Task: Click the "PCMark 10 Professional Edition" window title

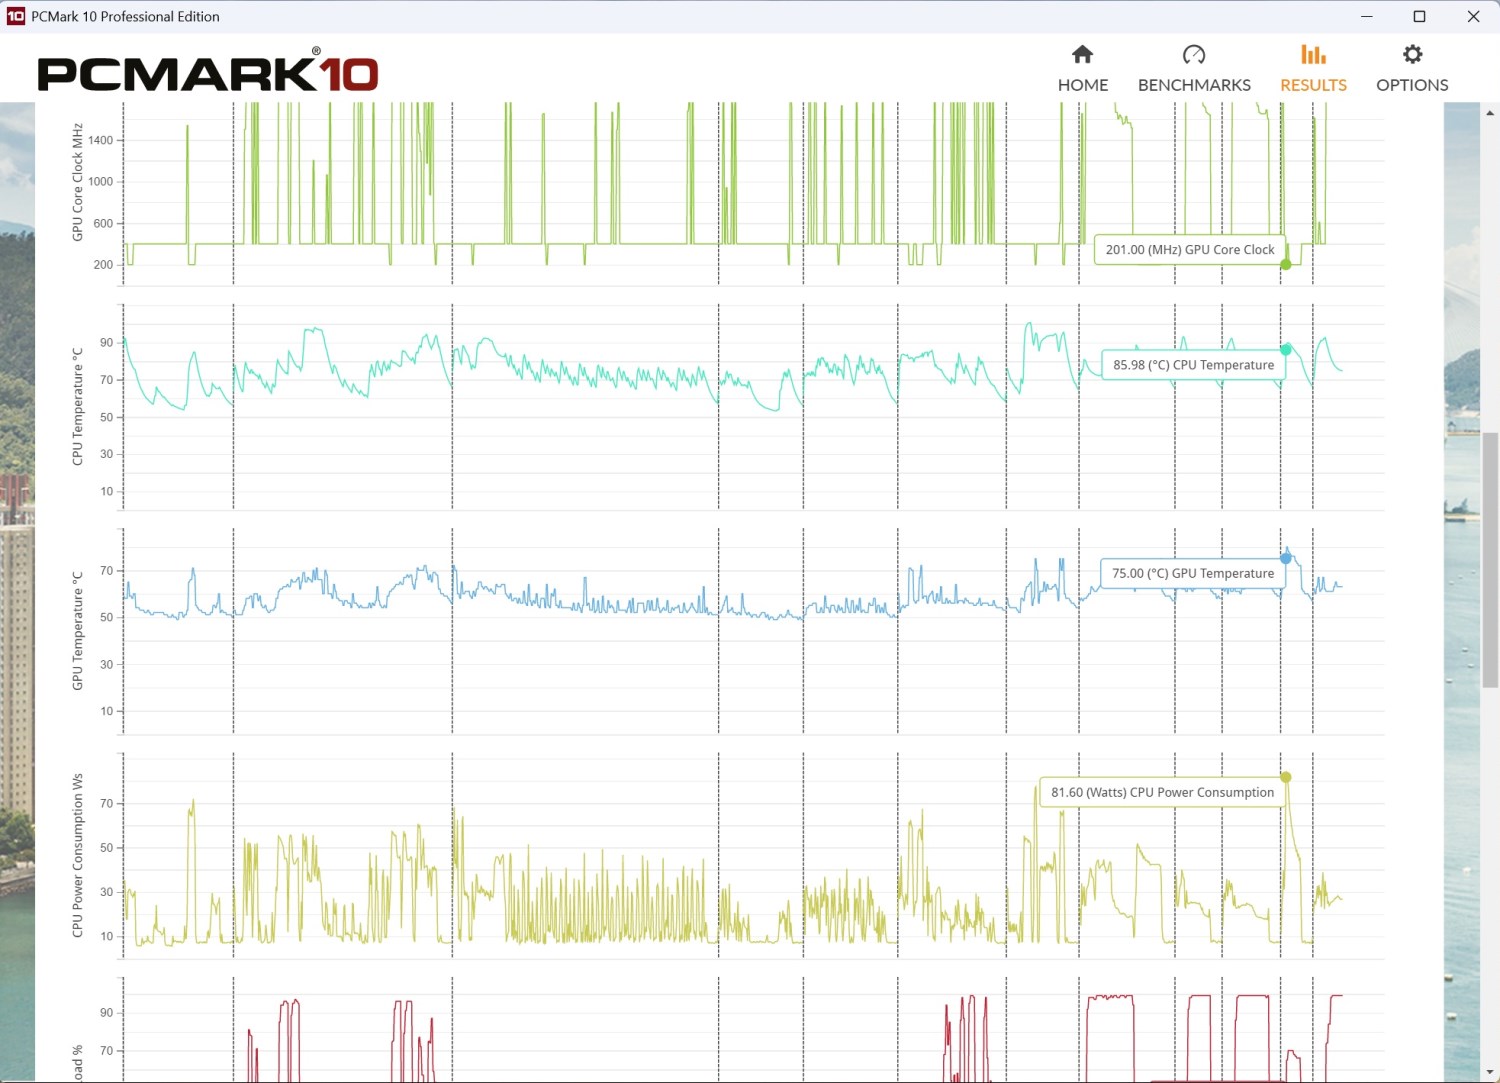Action: click(x=125, y=17)
